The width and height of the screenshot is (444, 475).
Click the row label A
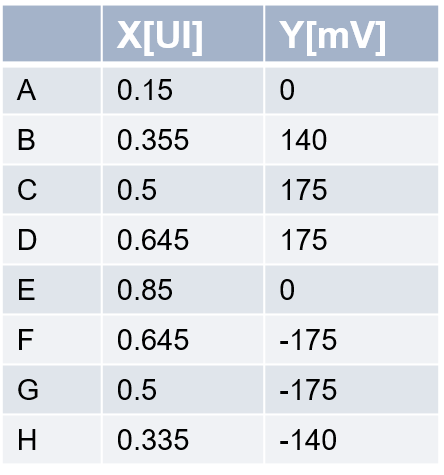[26, 90]
